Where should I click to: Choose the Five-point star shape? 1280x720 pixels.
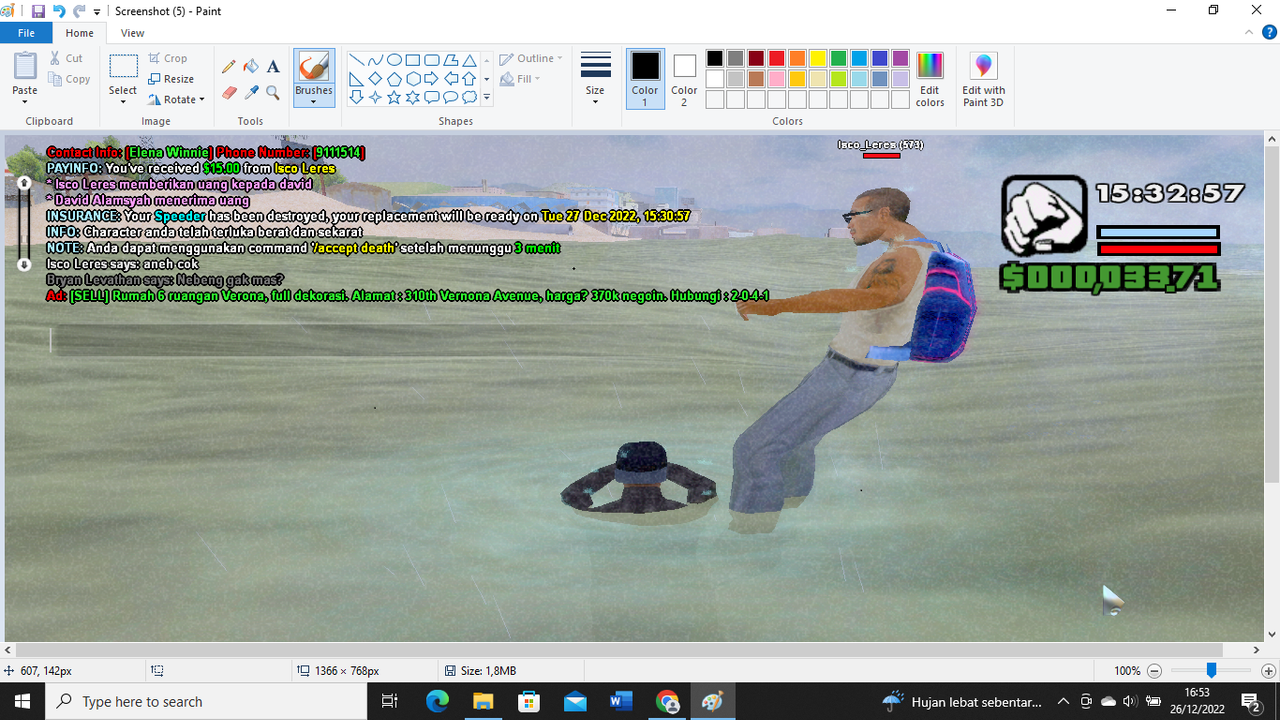tap(394, 97)
